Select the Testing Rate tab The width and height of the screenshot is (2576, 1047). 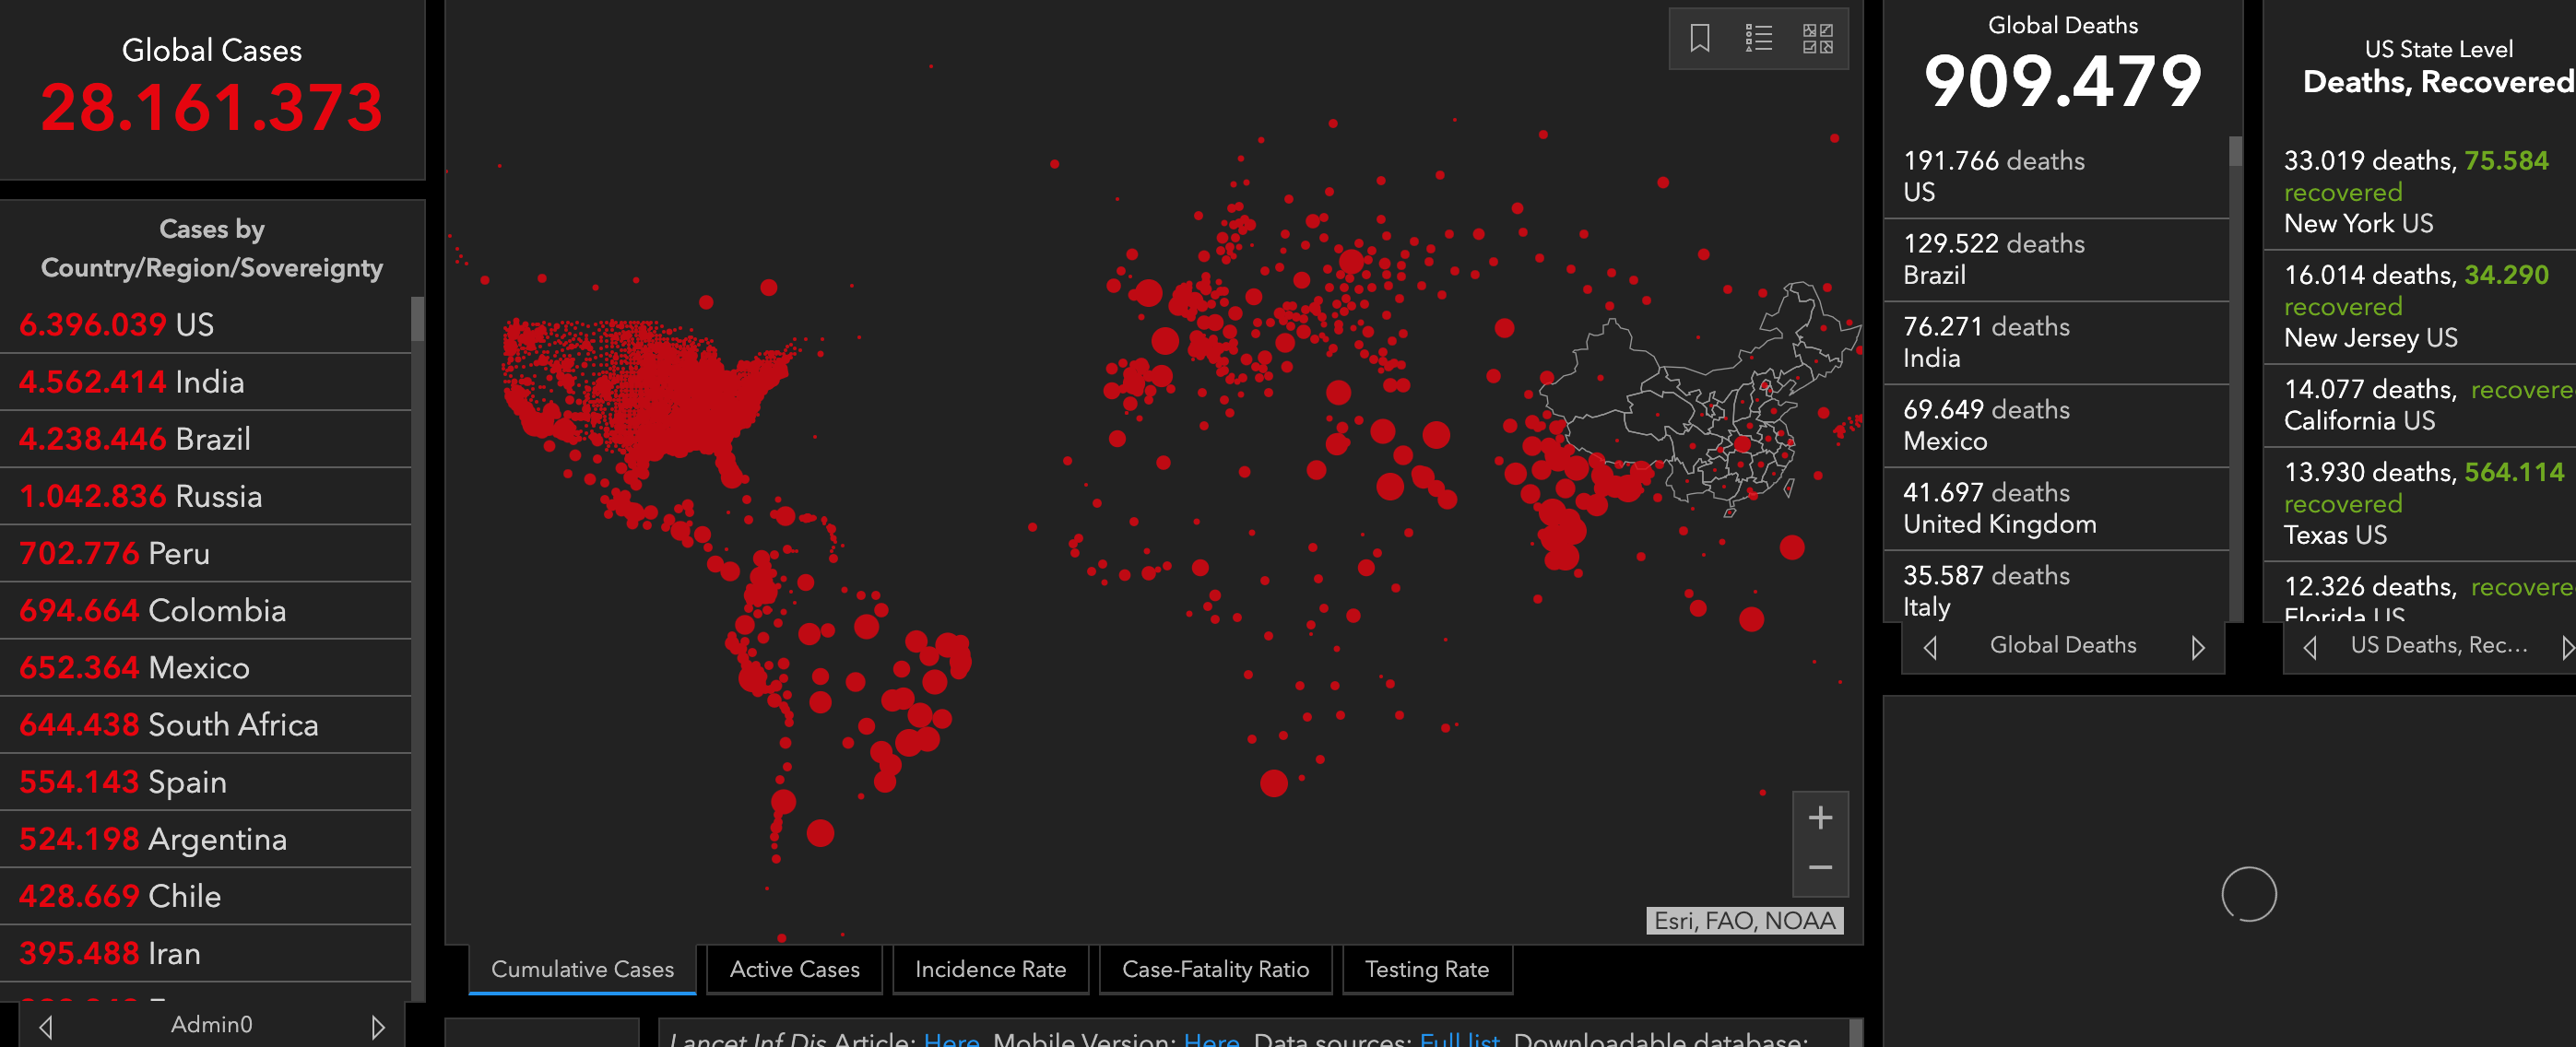pos(1426,969)
